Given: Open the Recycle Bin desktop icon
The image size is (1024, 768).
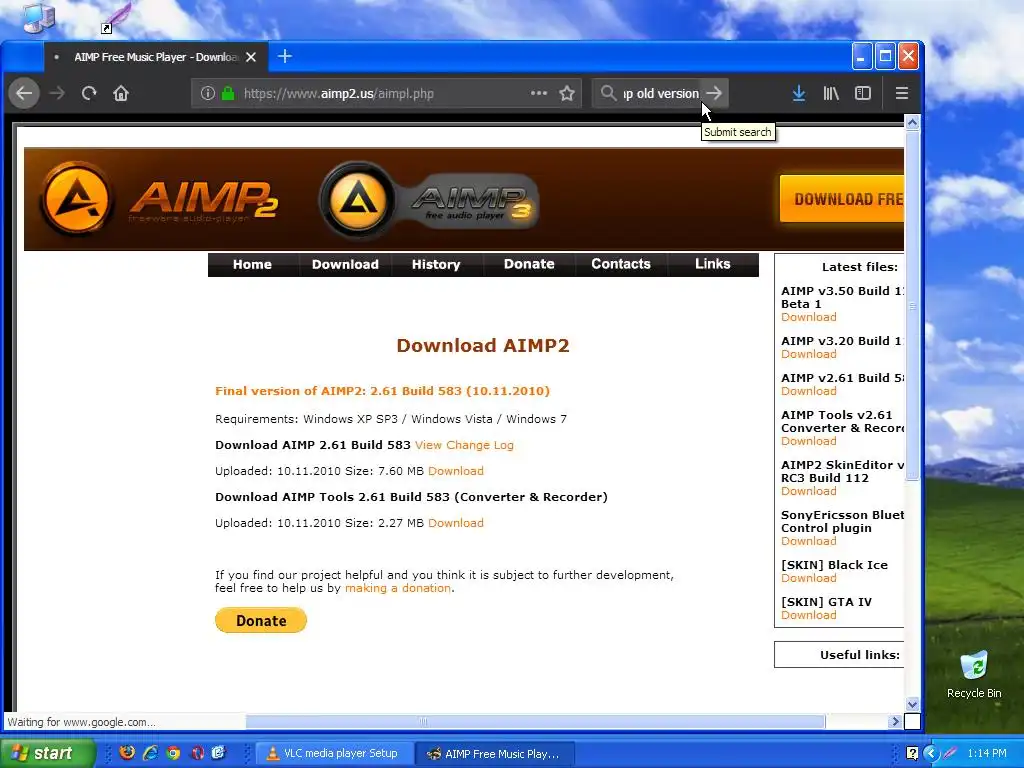Looking at the screenshot, I should pyautogui.click(x=974, y=674).
